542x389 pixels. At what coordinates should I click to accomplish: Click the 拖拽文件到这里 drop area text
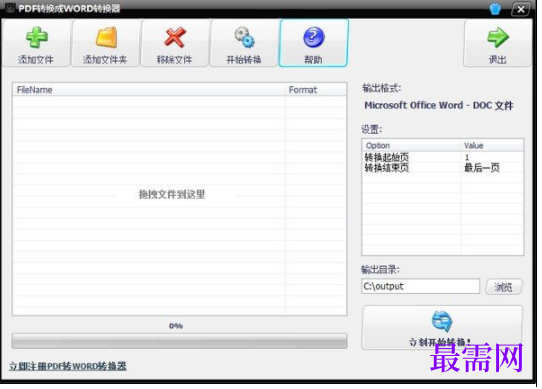tap(172, 194)
